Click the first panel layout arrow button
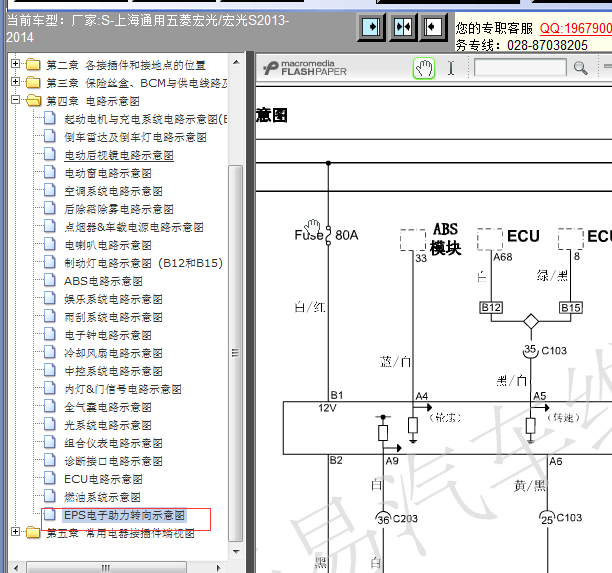 coord(371,27)
